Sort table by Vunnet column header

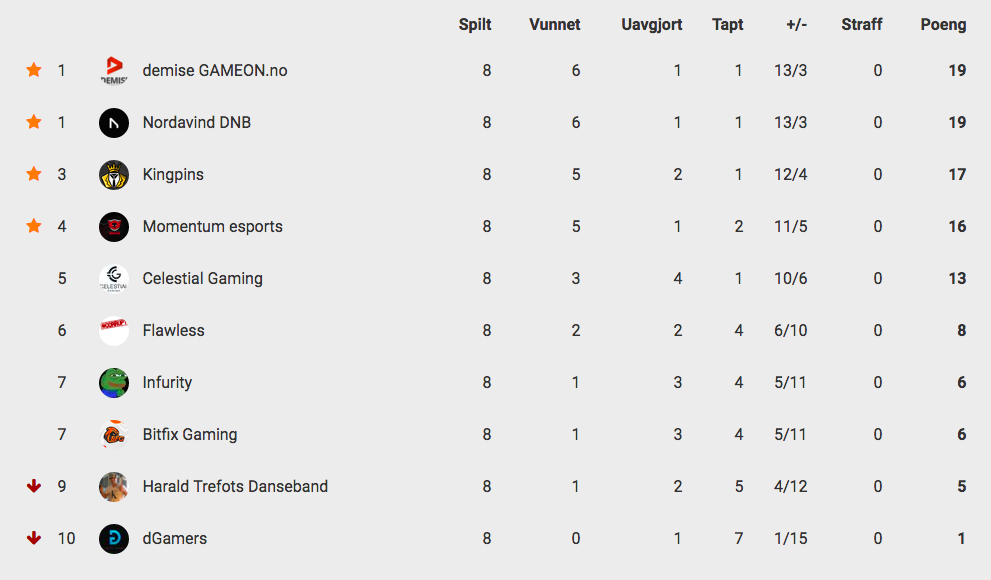[x=554, y=25]
